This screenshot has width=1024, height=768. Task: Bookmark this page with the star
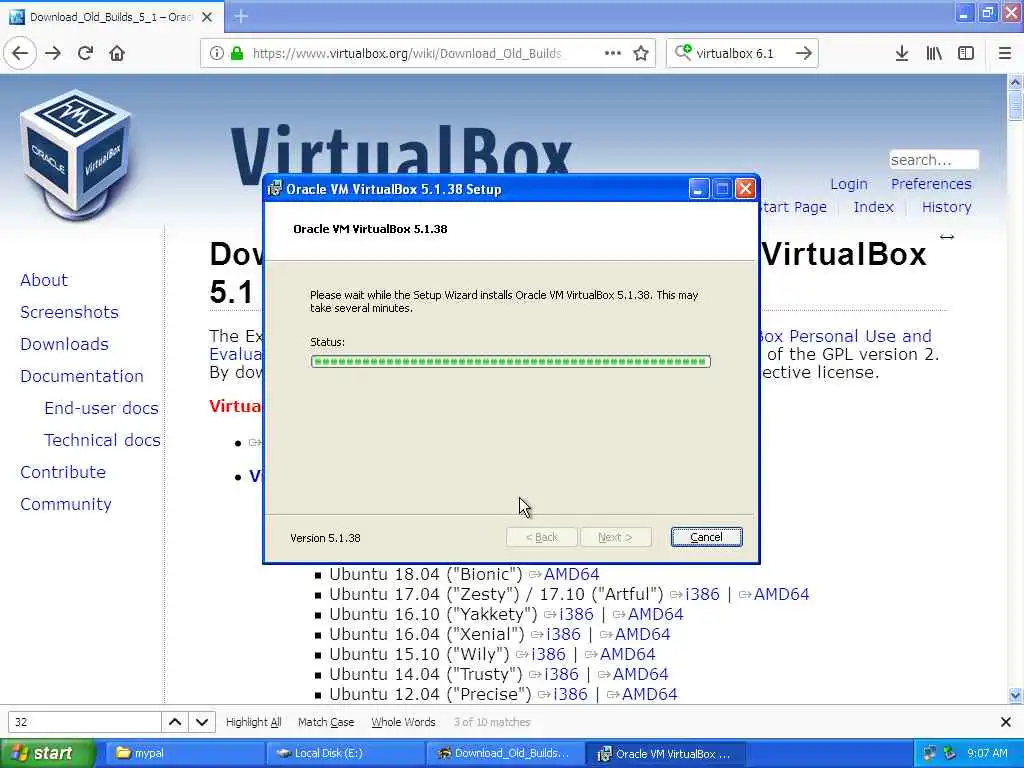click(641, 53)
